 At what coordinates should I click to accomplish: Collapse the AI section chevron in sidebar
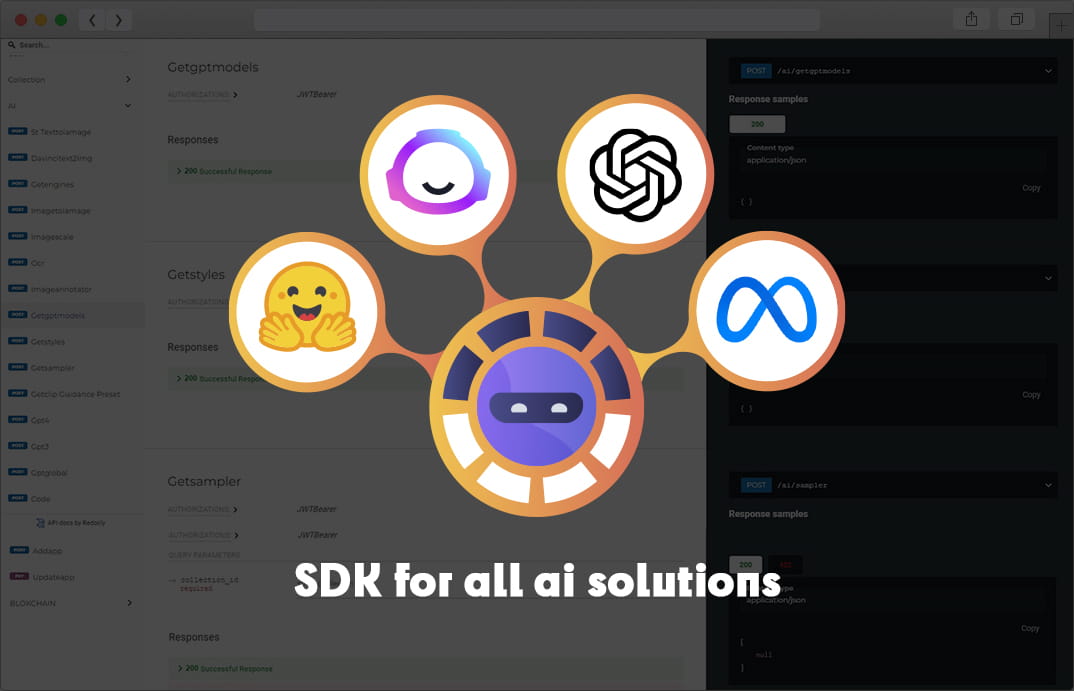click(x=128, y=105)
